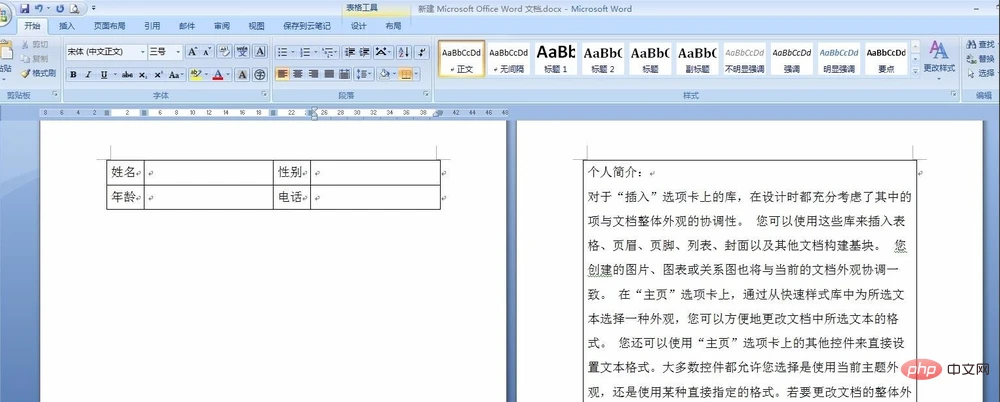The width and height of the screenshot is (1000, 402).
Task: Click the Save icon in quick access toolbar
Action: (x=25, y=9)
